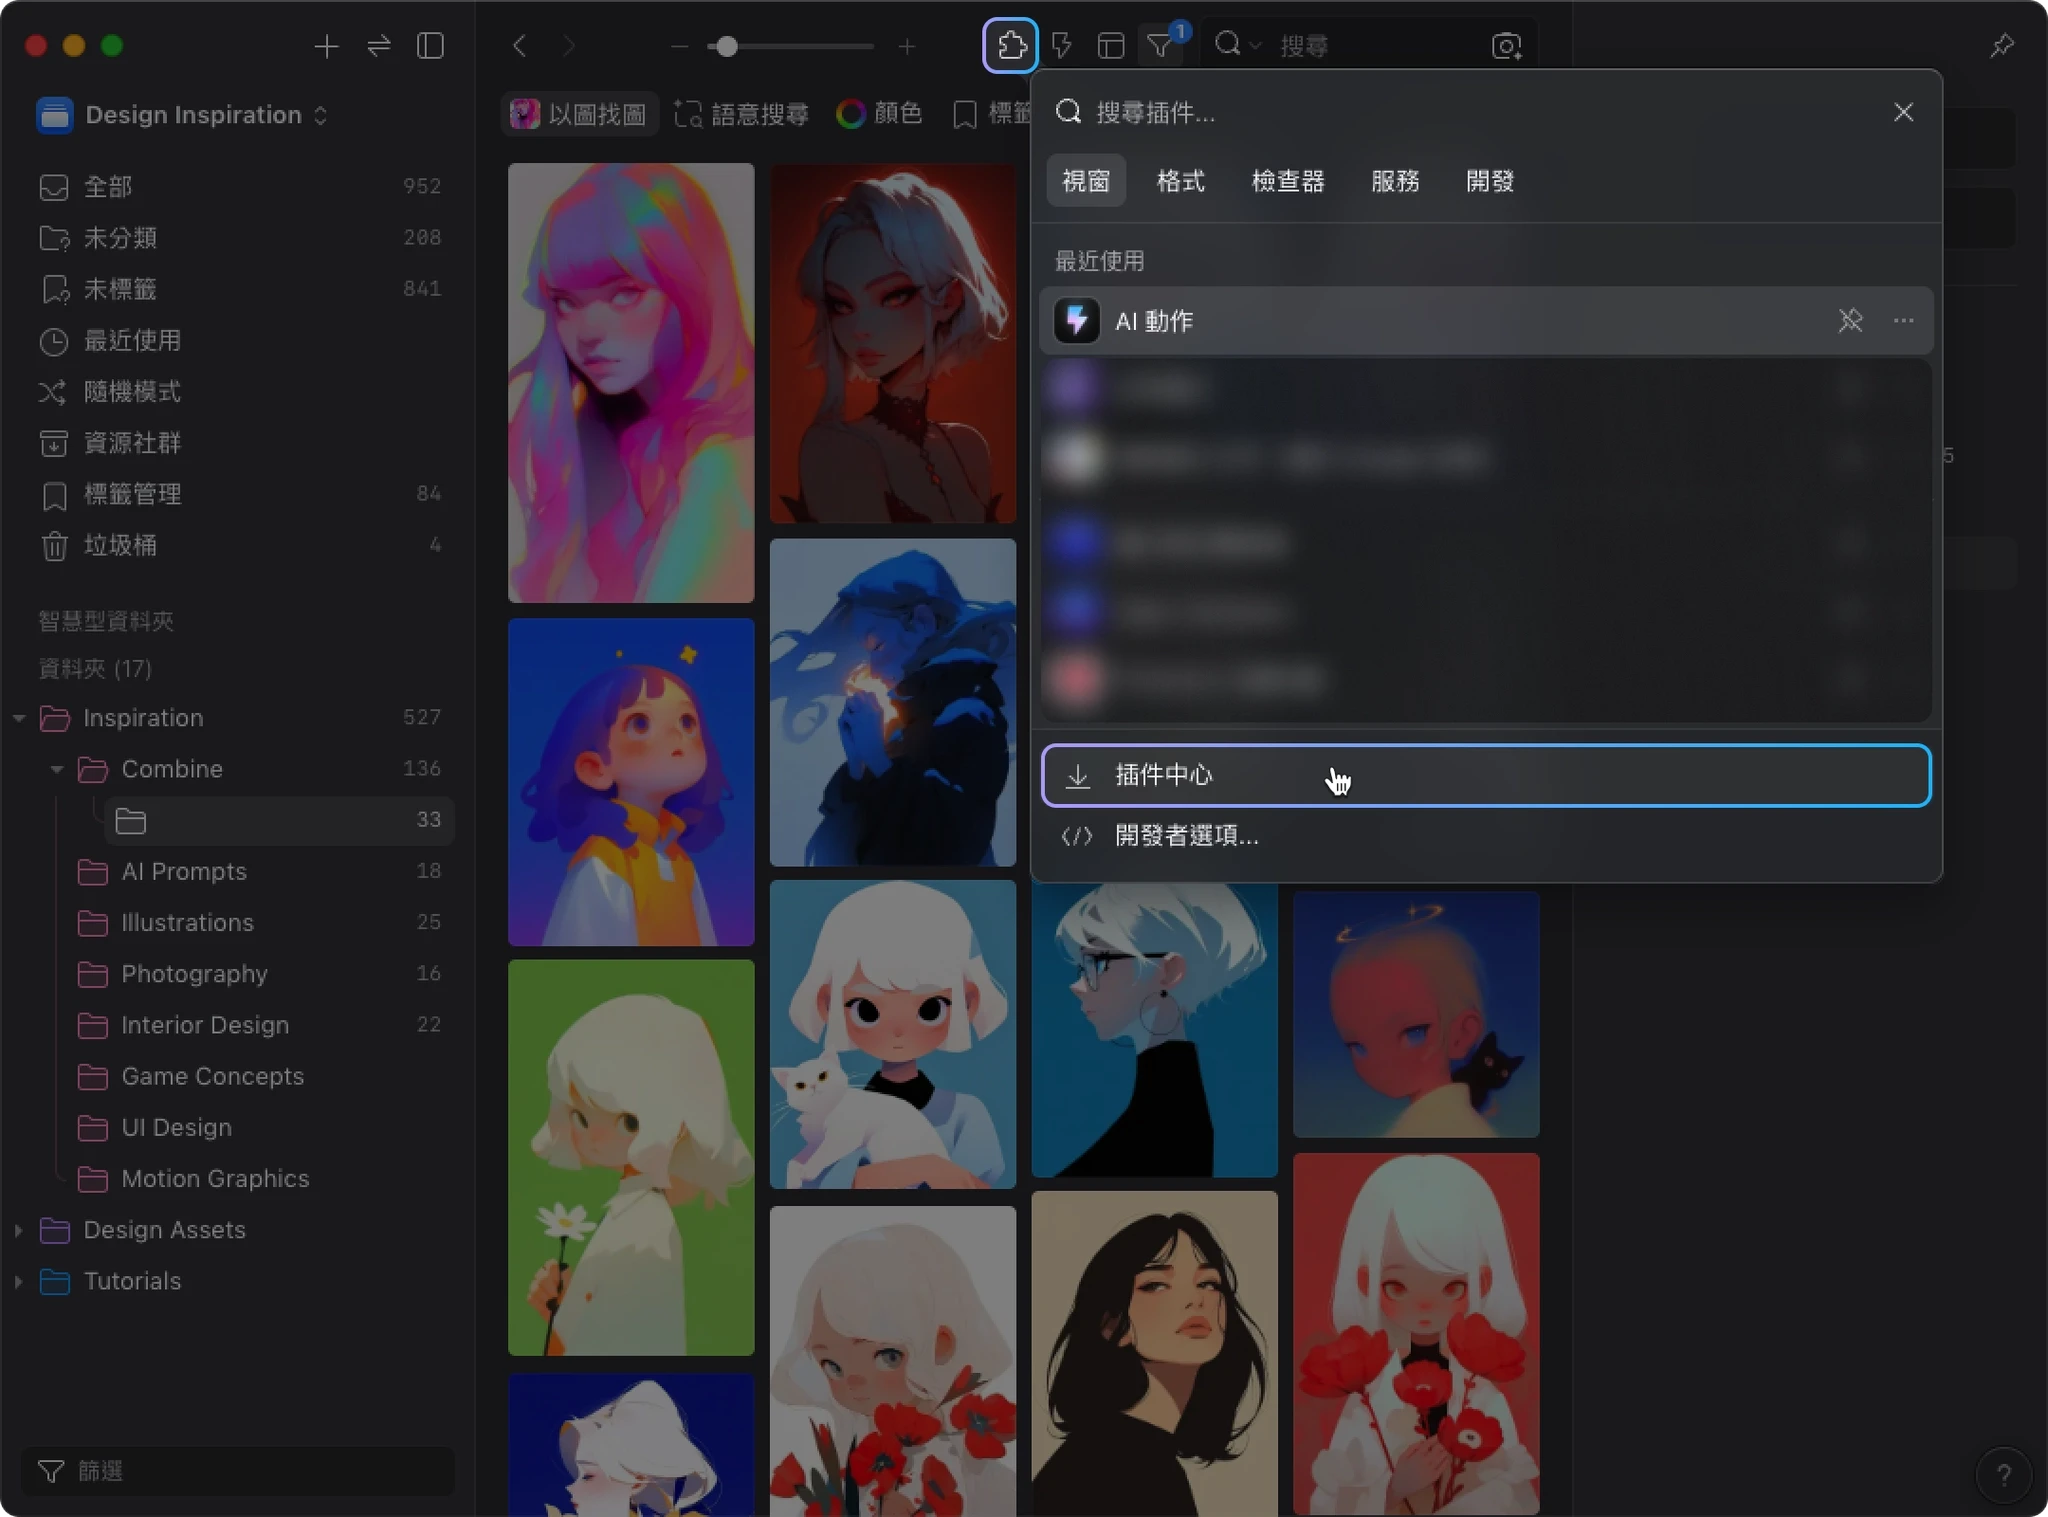Click the image search camera icon
This screenshot has width=2048, height=1517.
point(1506,46)
